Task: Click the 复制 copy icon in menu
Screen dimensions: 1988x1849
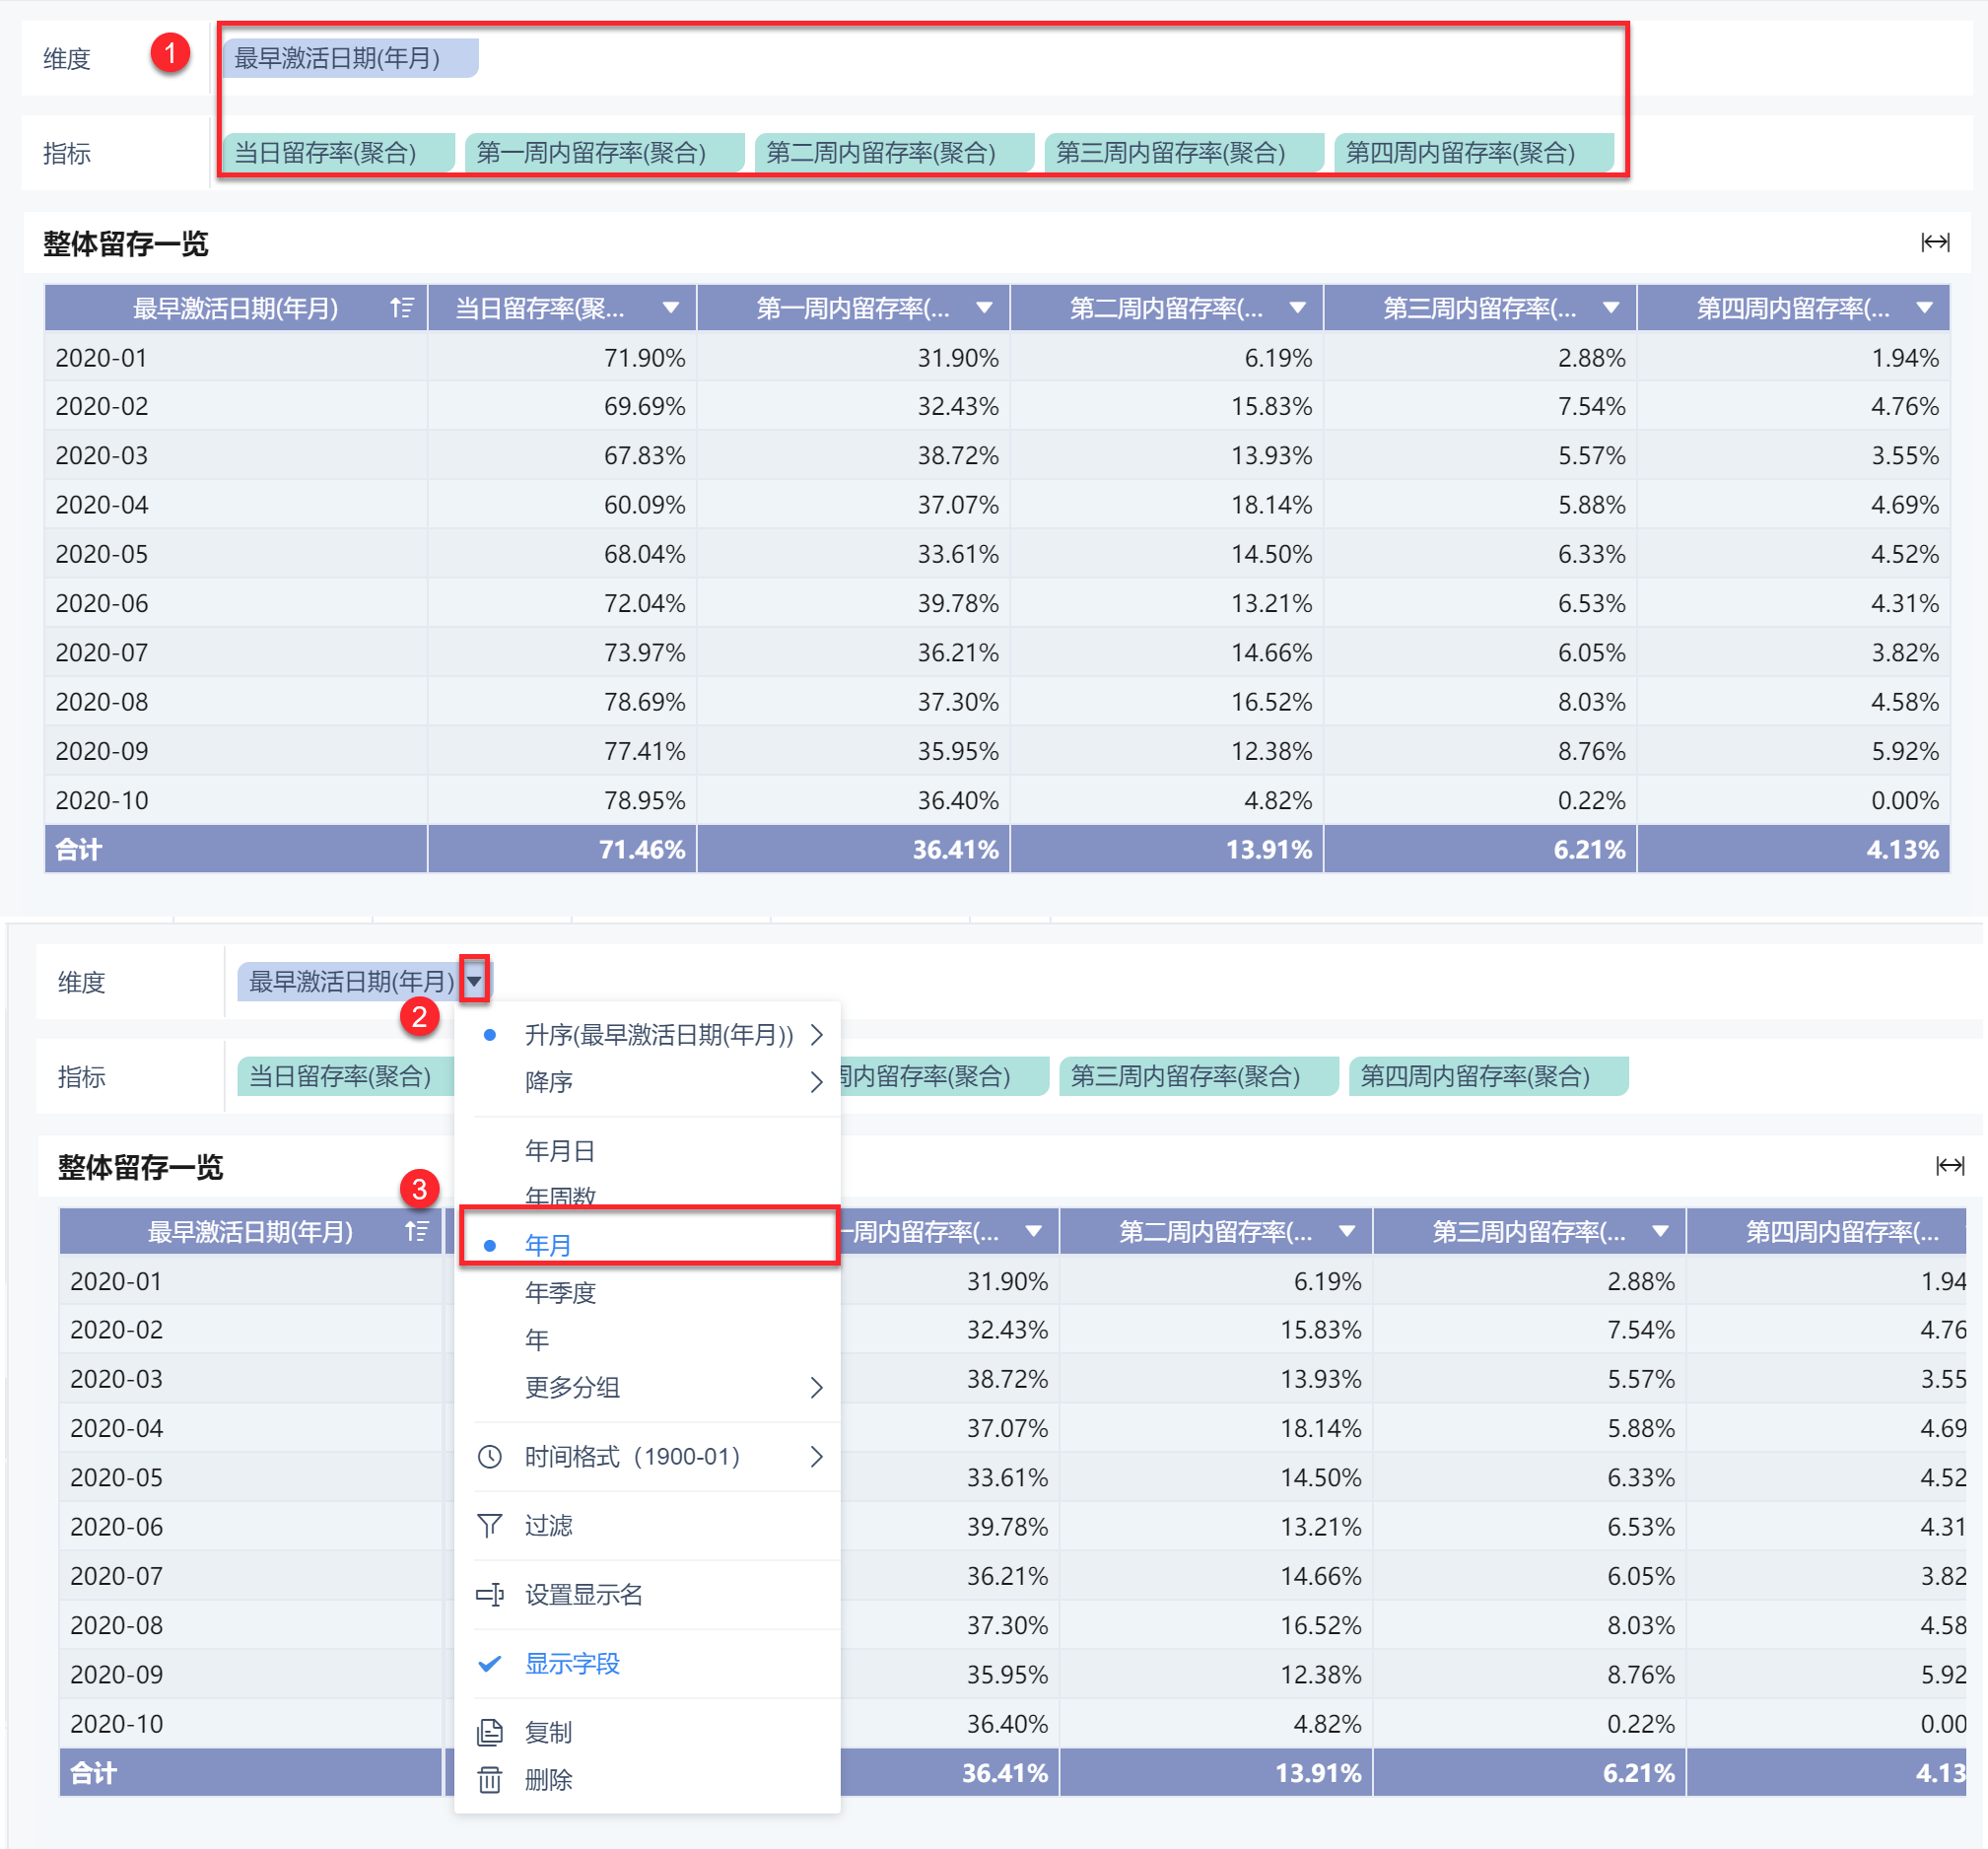Action: 489,1731
